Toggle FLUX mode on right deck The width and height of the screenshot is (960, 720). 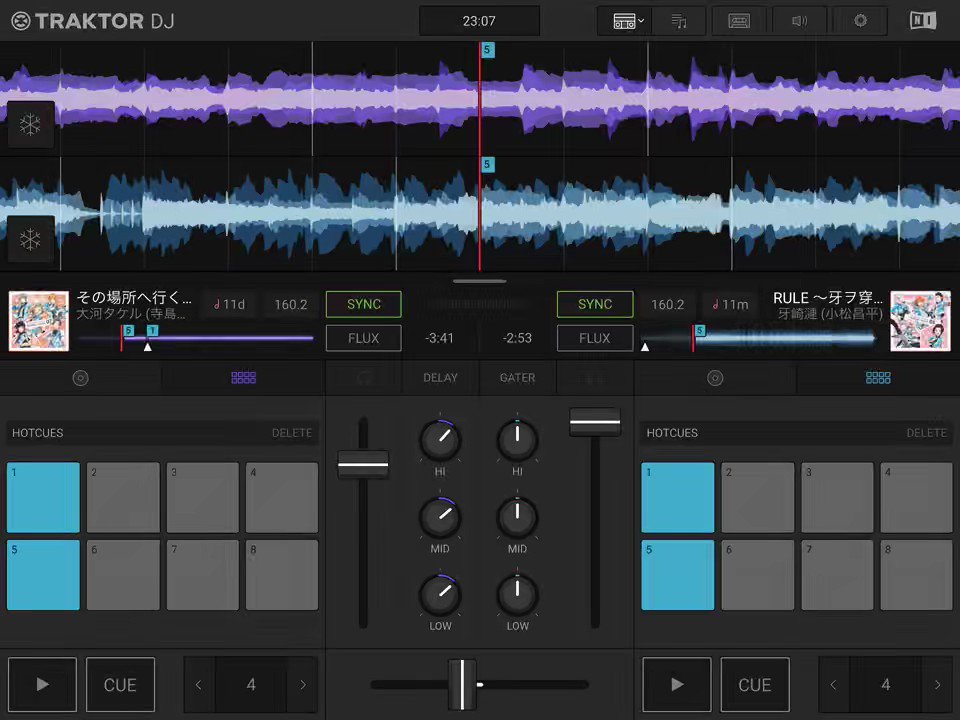[x=594, y=338]
